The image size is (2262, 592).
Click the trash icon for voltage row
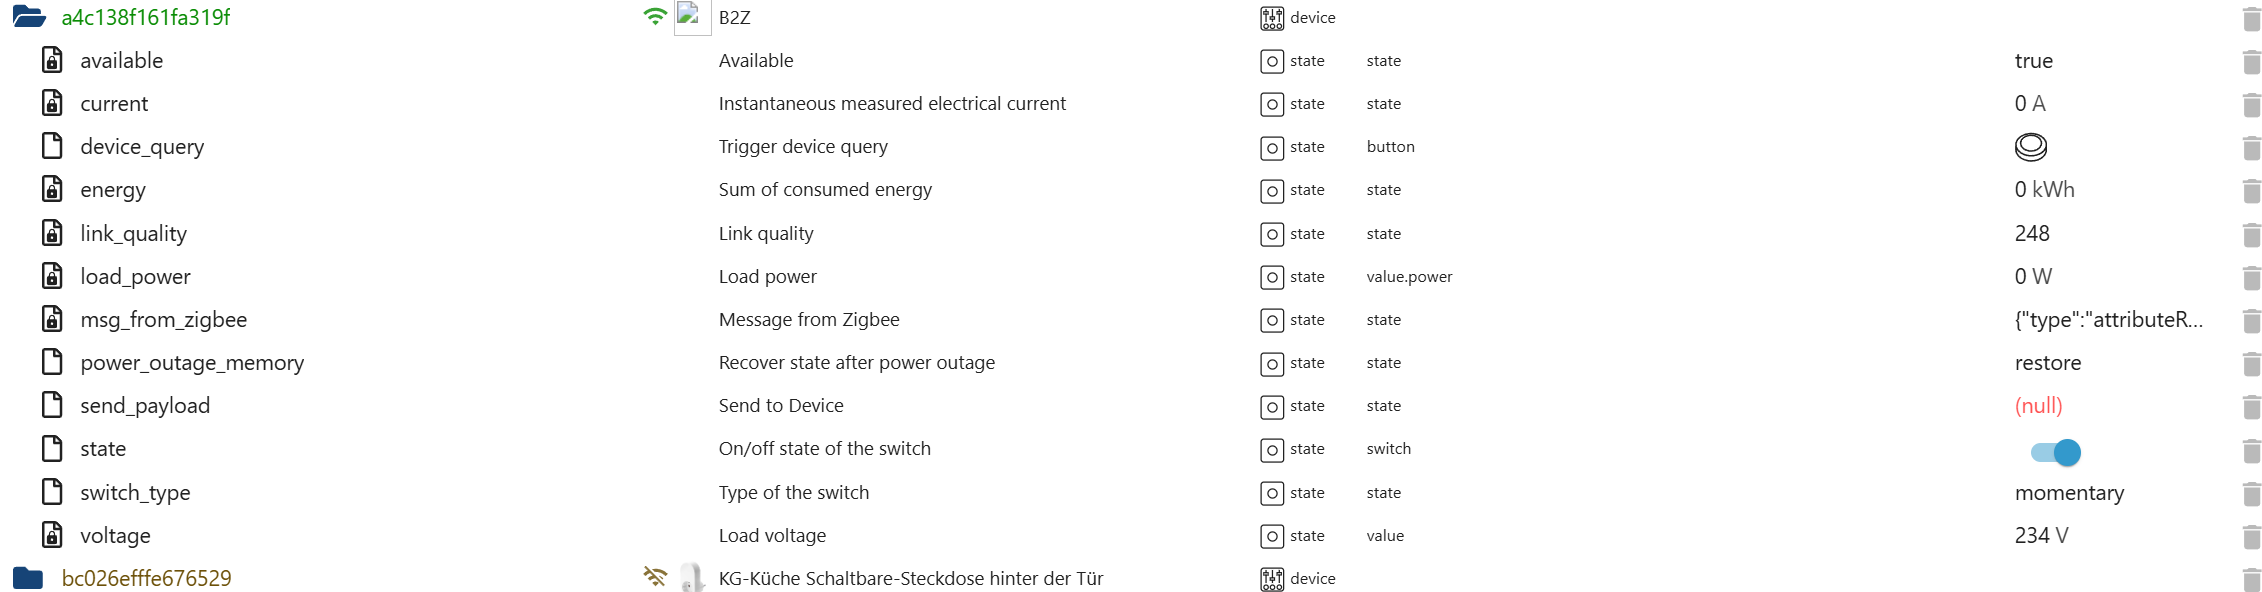(2251, 537)
